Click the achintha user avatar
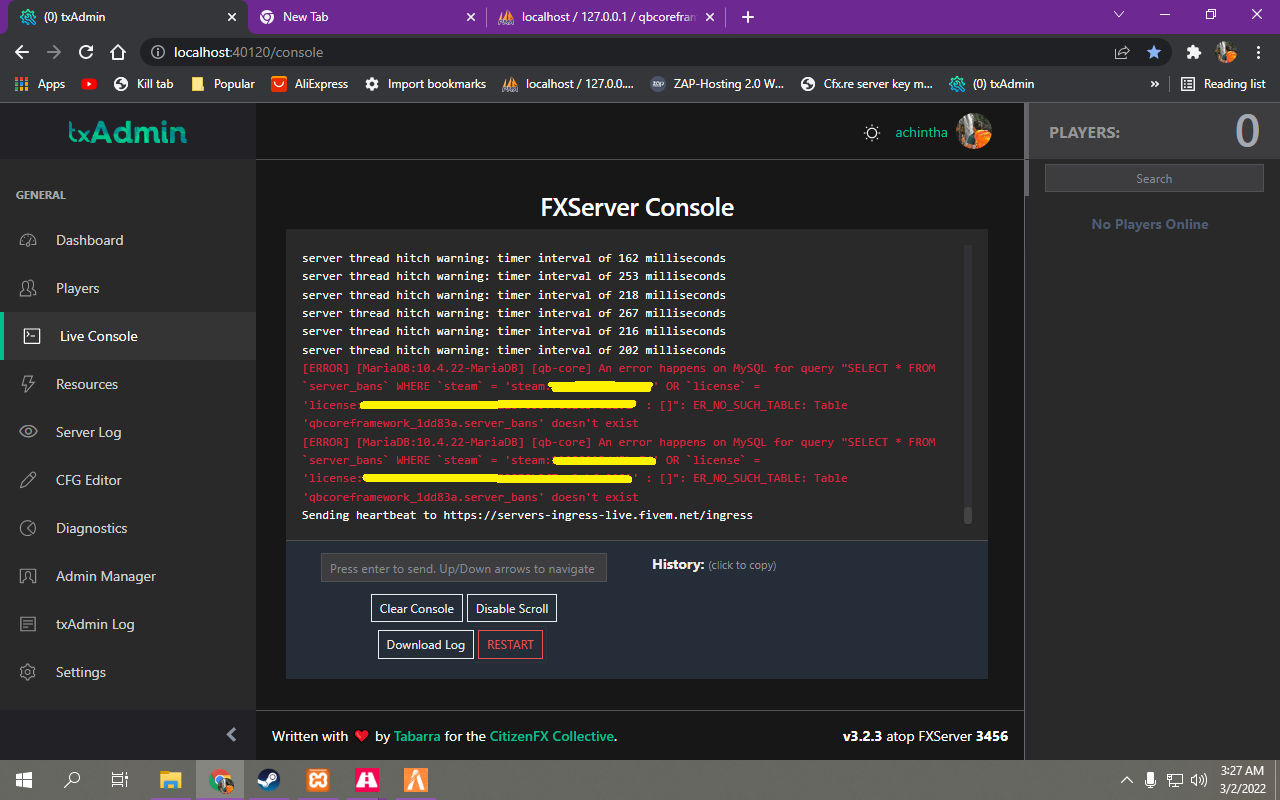Viewport: 1280px width, 800px height. tap(974, 132)
